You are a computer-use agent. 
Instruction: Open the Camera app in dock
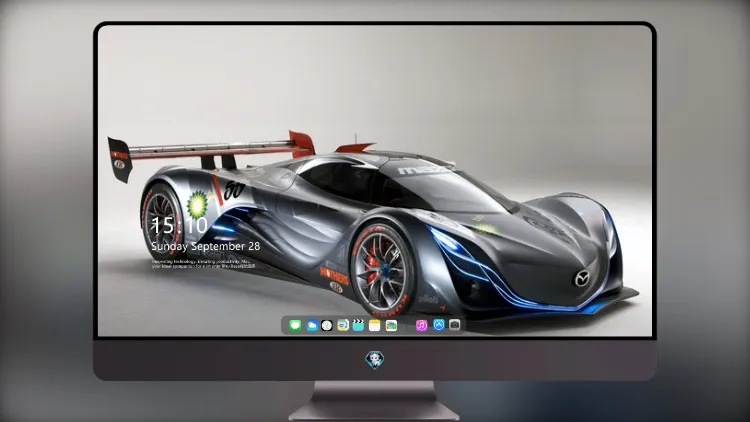point(455,325)
